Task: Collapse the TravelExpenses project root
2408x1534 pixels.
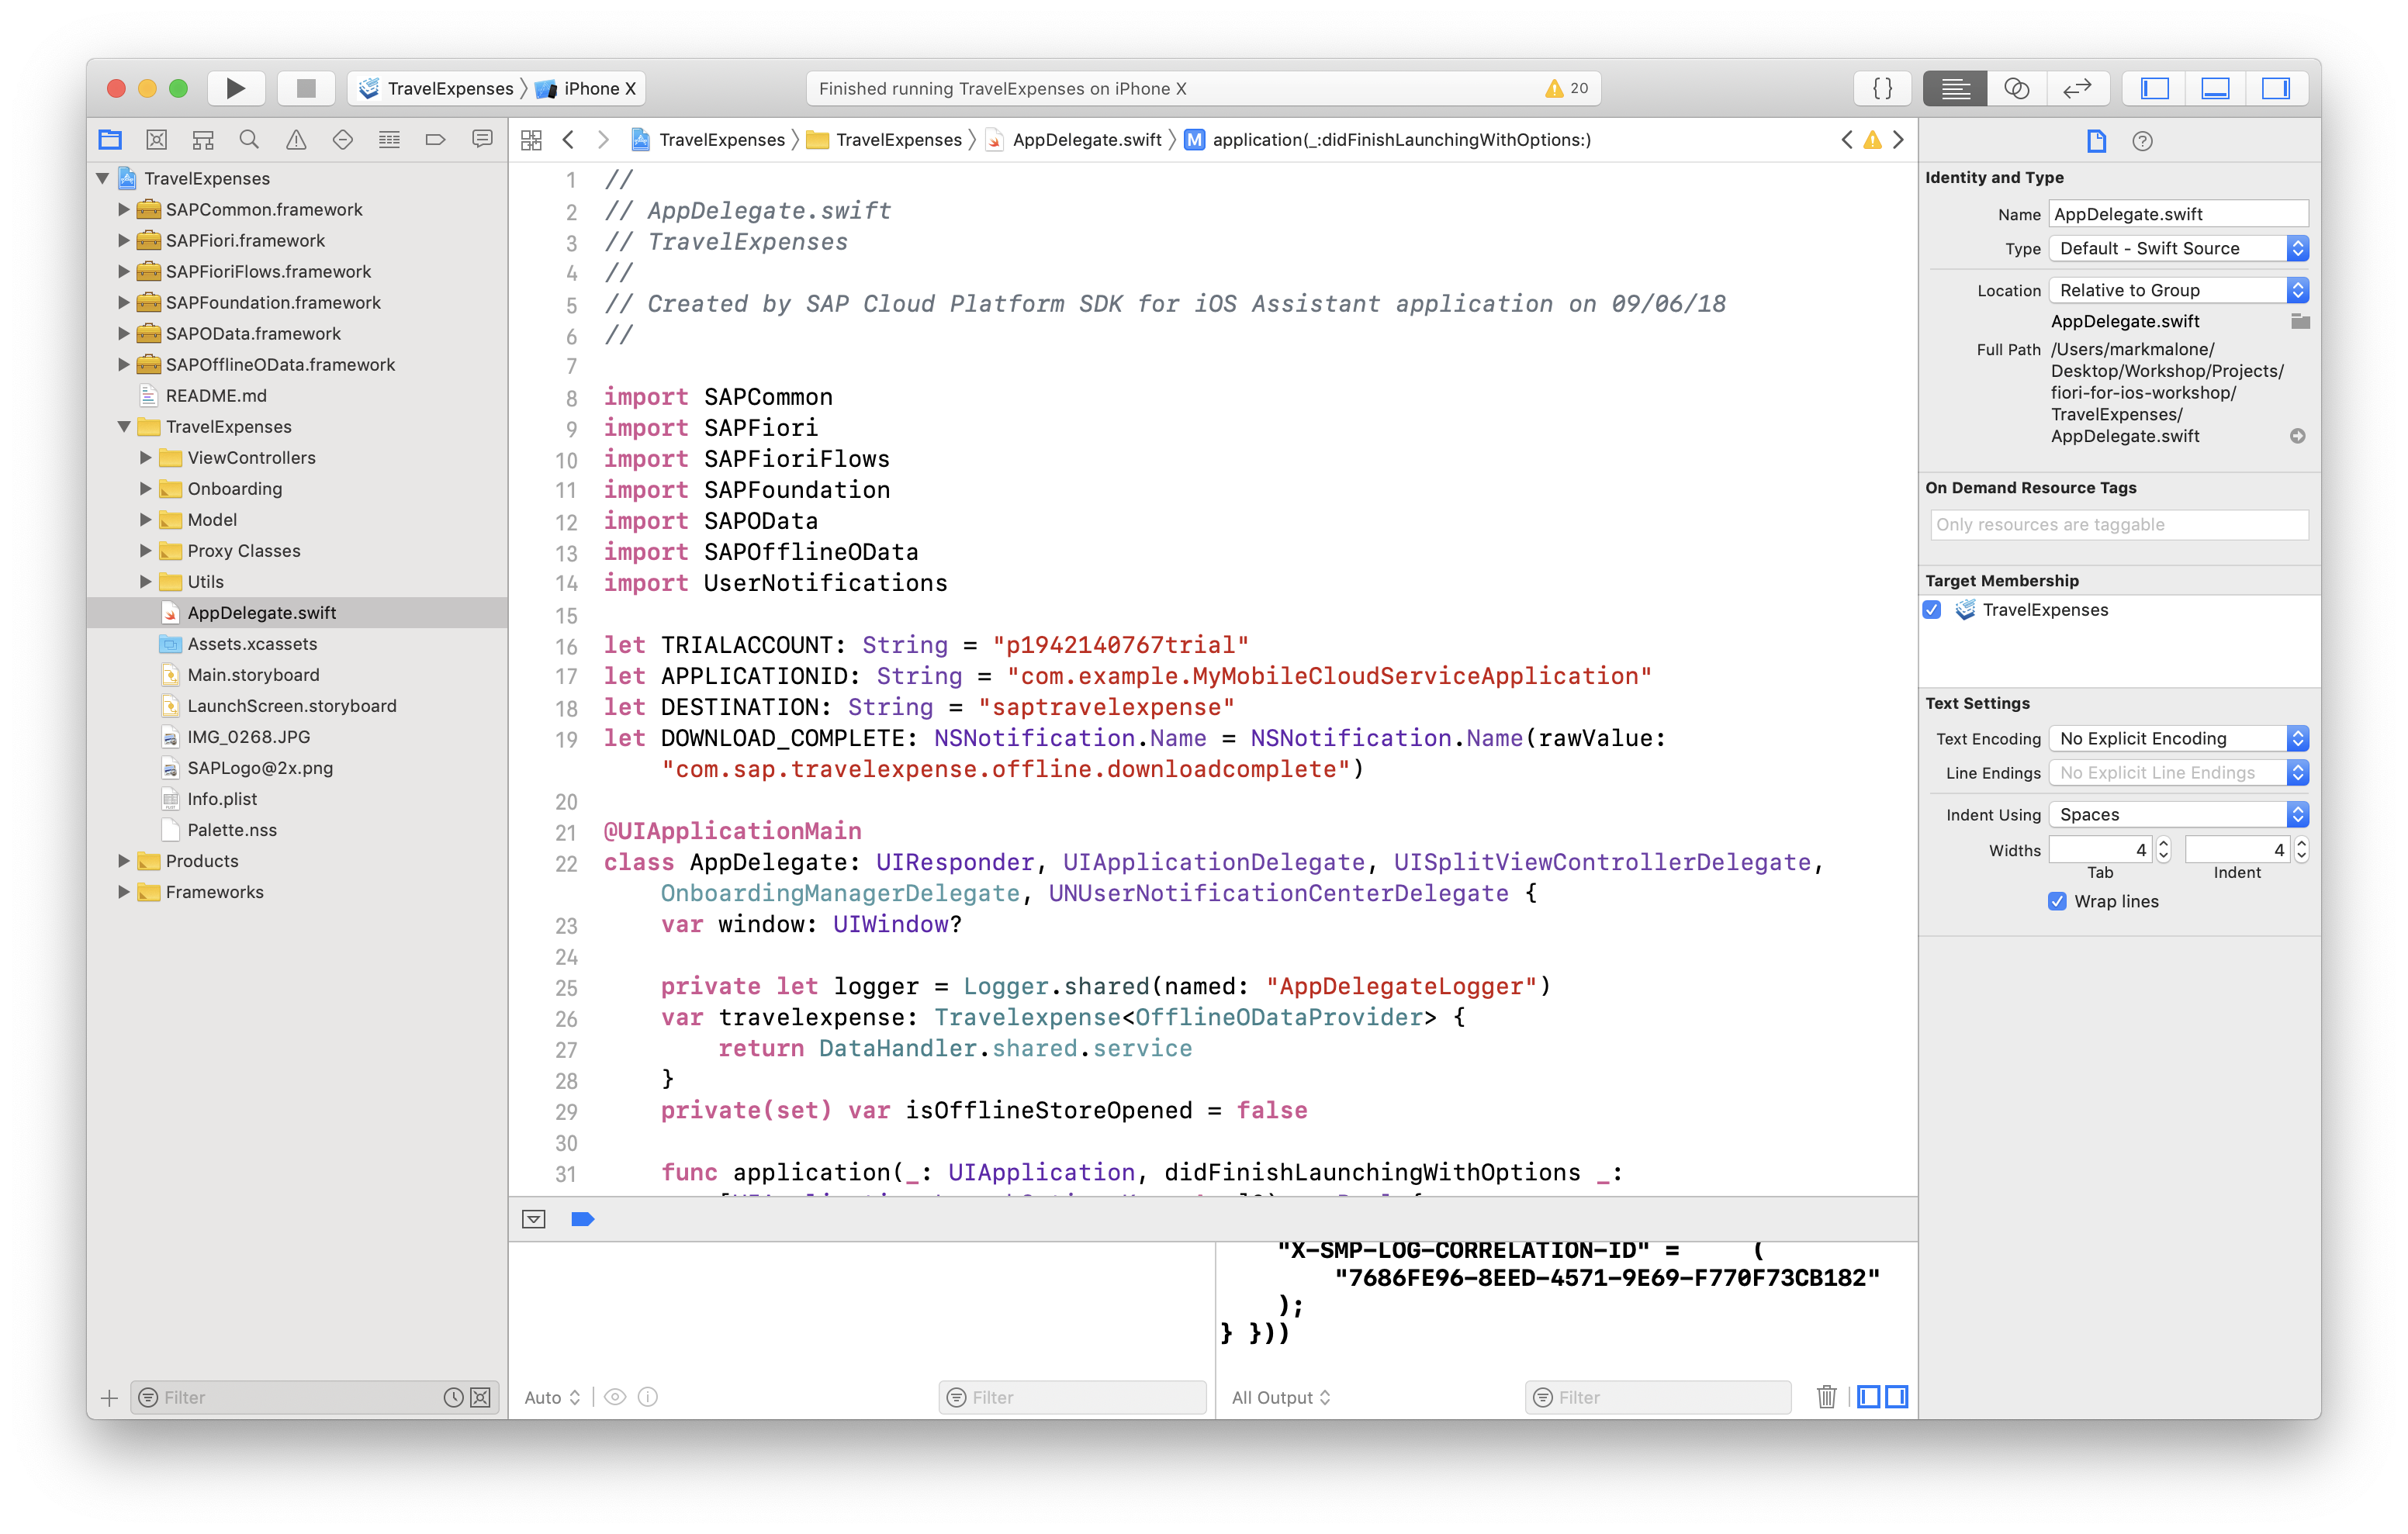Action: tap(103, 178)
